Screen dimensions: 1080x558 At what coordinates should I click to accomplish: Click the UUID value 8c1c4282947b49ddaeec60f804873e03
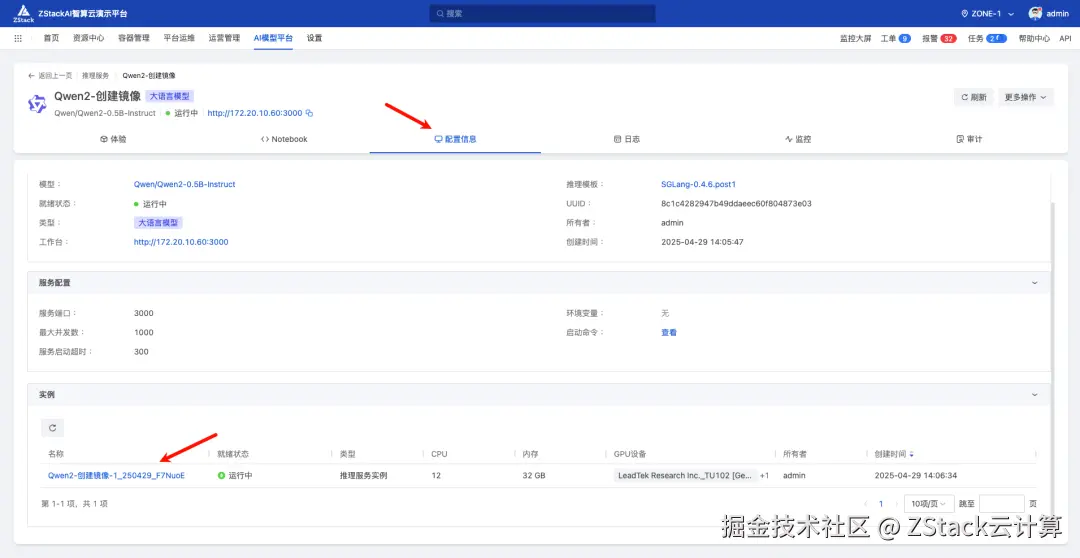coord(736,204)
